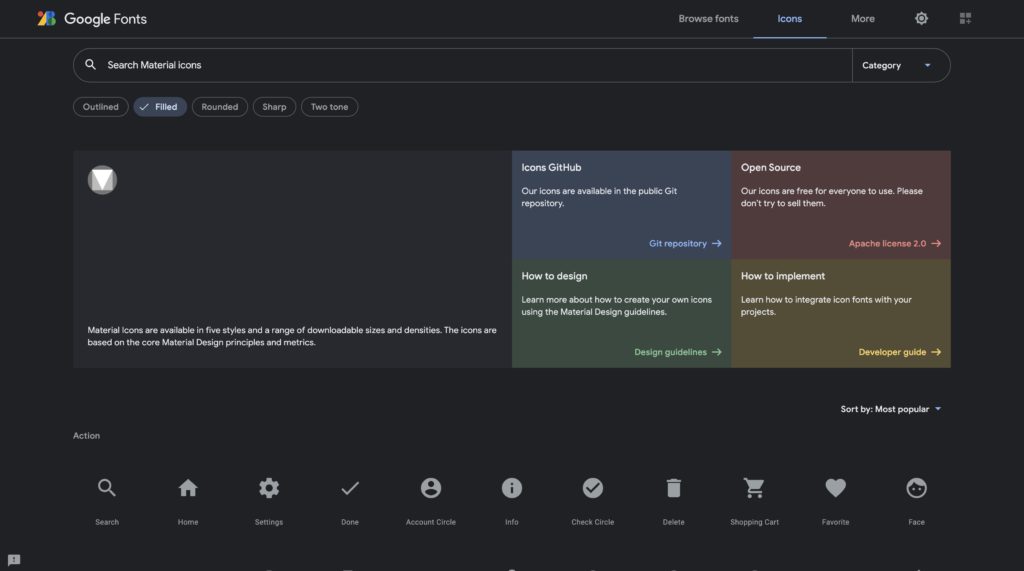Image resolution: width=1024 pixels, height=571 pixels.
Task: Focus the Search Material icons field
Action: click(462, 65)
